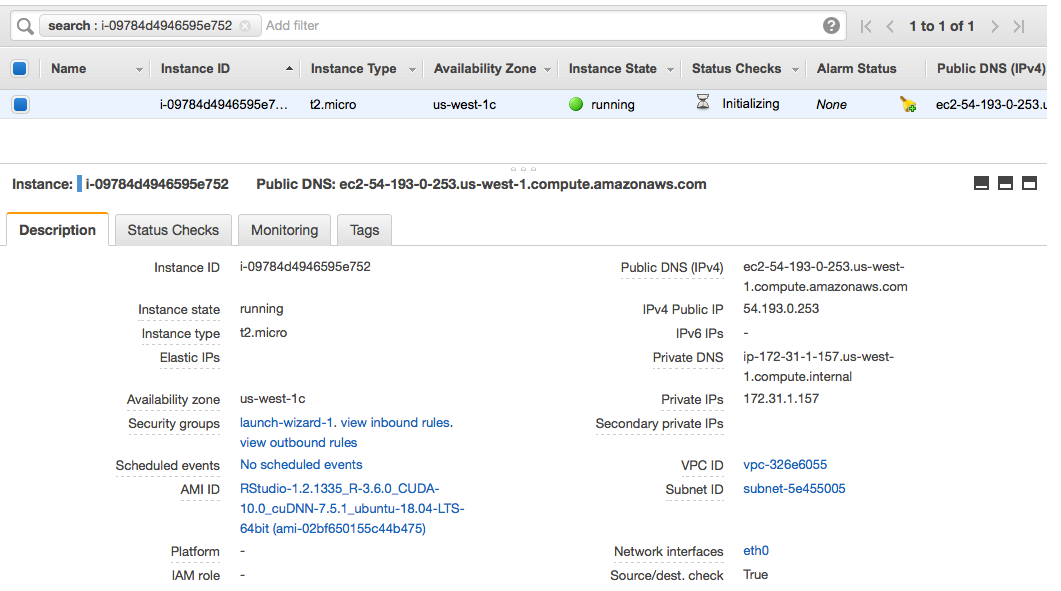Image resolution: width=1061 pixels, height=591 pixels.
Task: Go to last page of results
Action: coord(1019,26)
